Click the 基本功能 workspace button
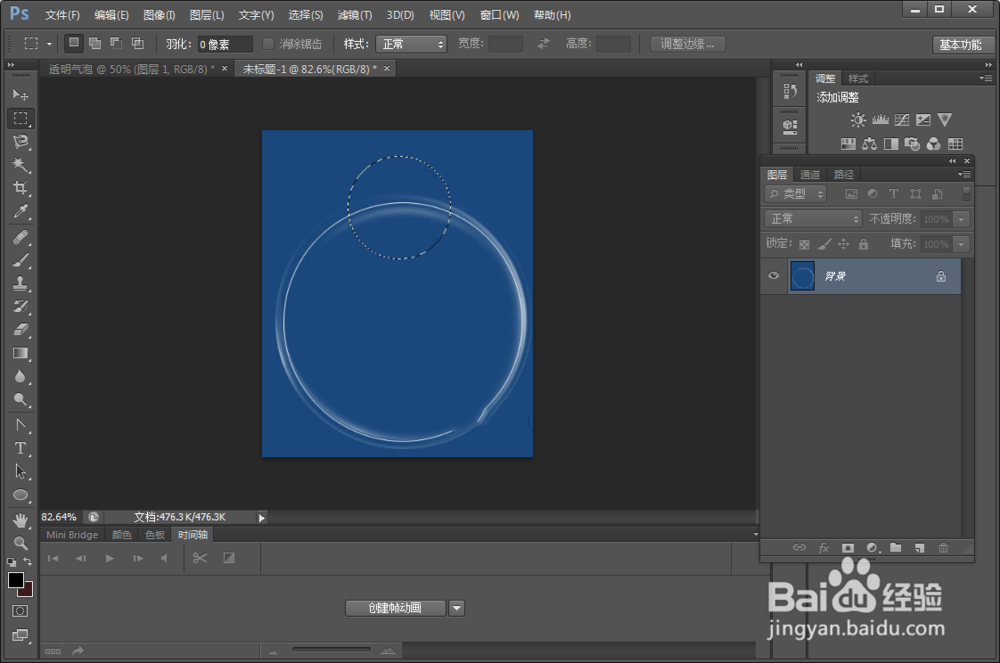 click(960, 45)
